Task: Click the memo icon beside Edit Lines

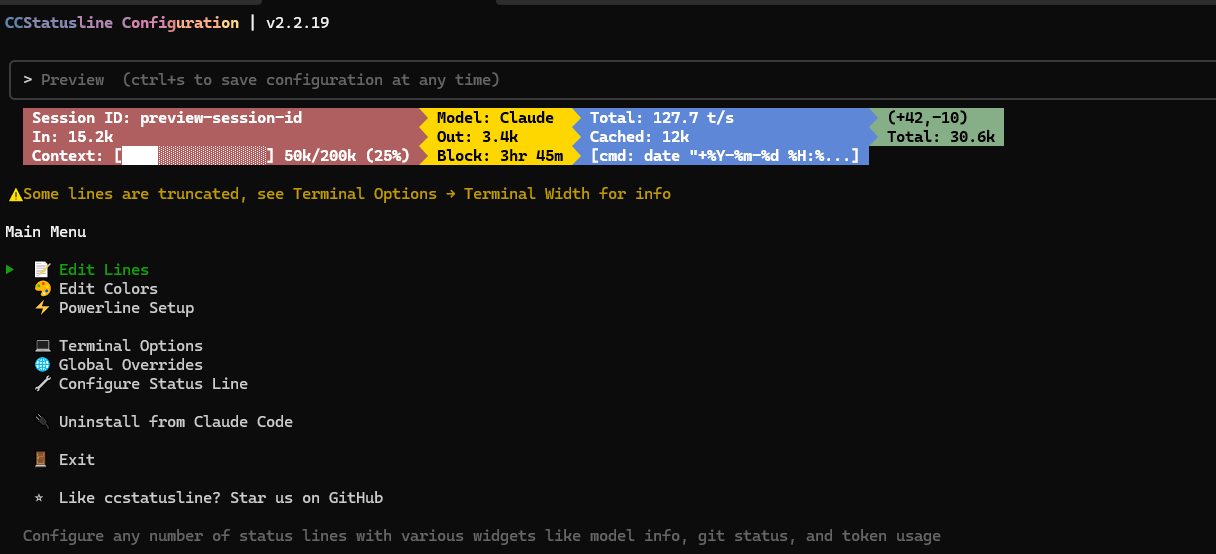Action: (41, 269)
